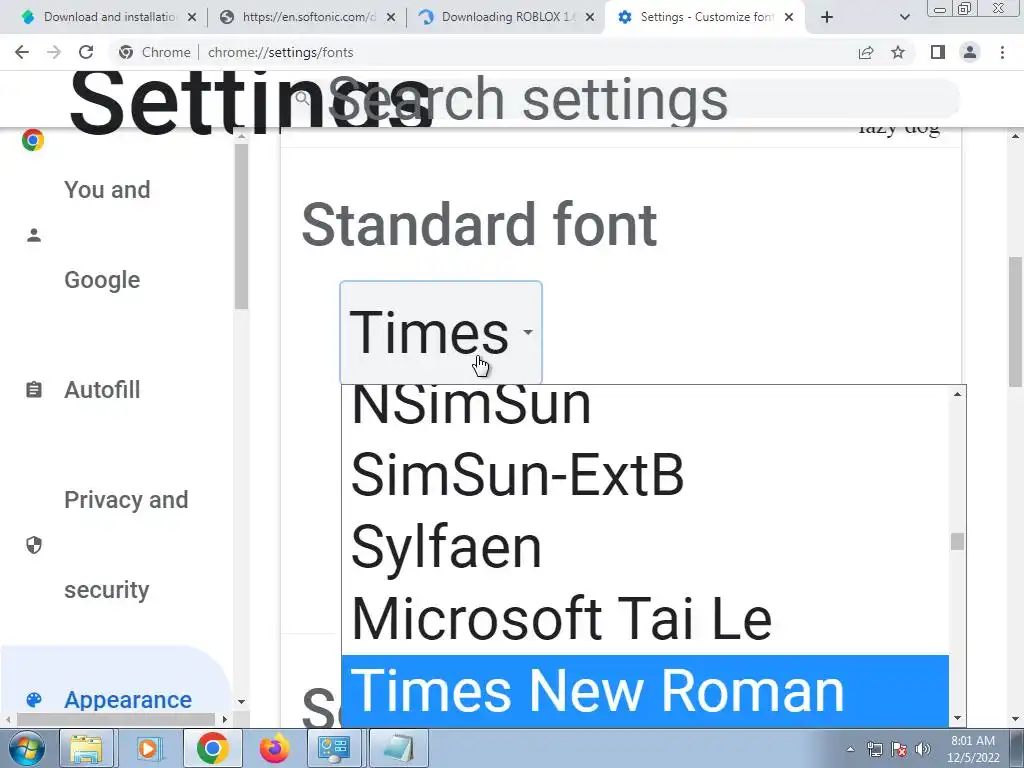Go back to the previous page
The width and height of the screenshot is (1024, 768).
(x=22, y=53)
